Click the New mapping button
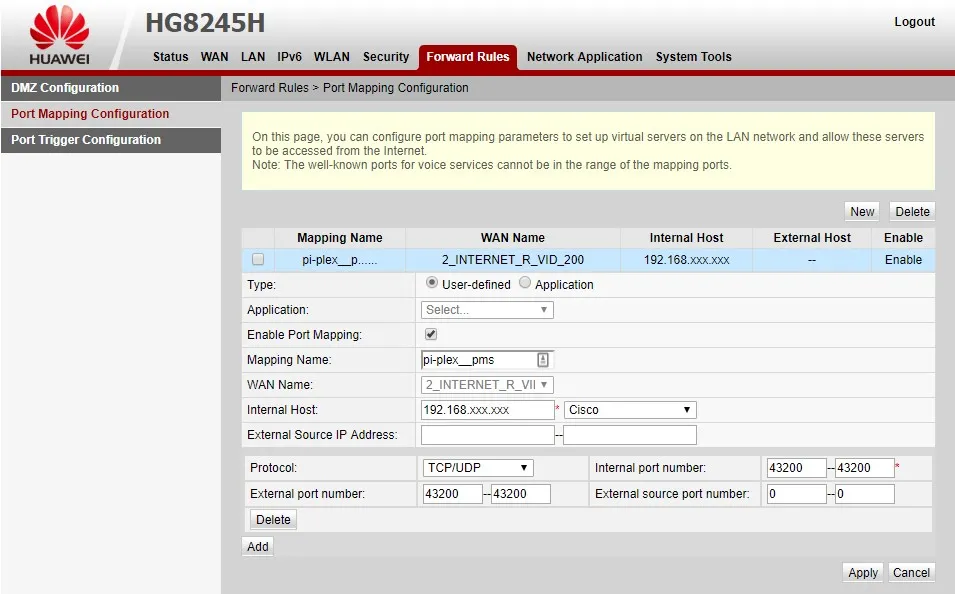The width and height of the screenshot is (955, 594). coord(862,211)
